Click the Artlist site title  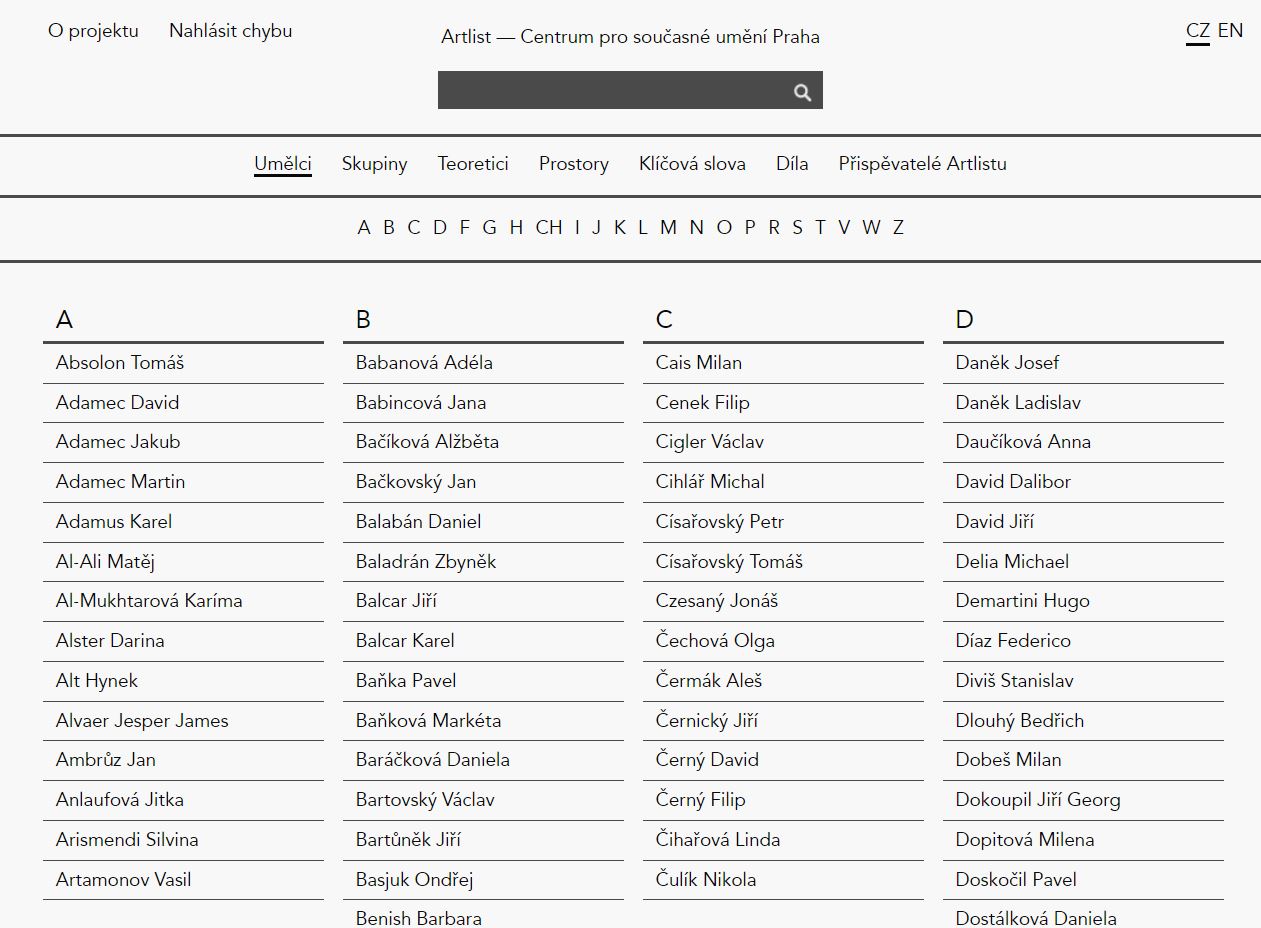[x=630, y=37]
